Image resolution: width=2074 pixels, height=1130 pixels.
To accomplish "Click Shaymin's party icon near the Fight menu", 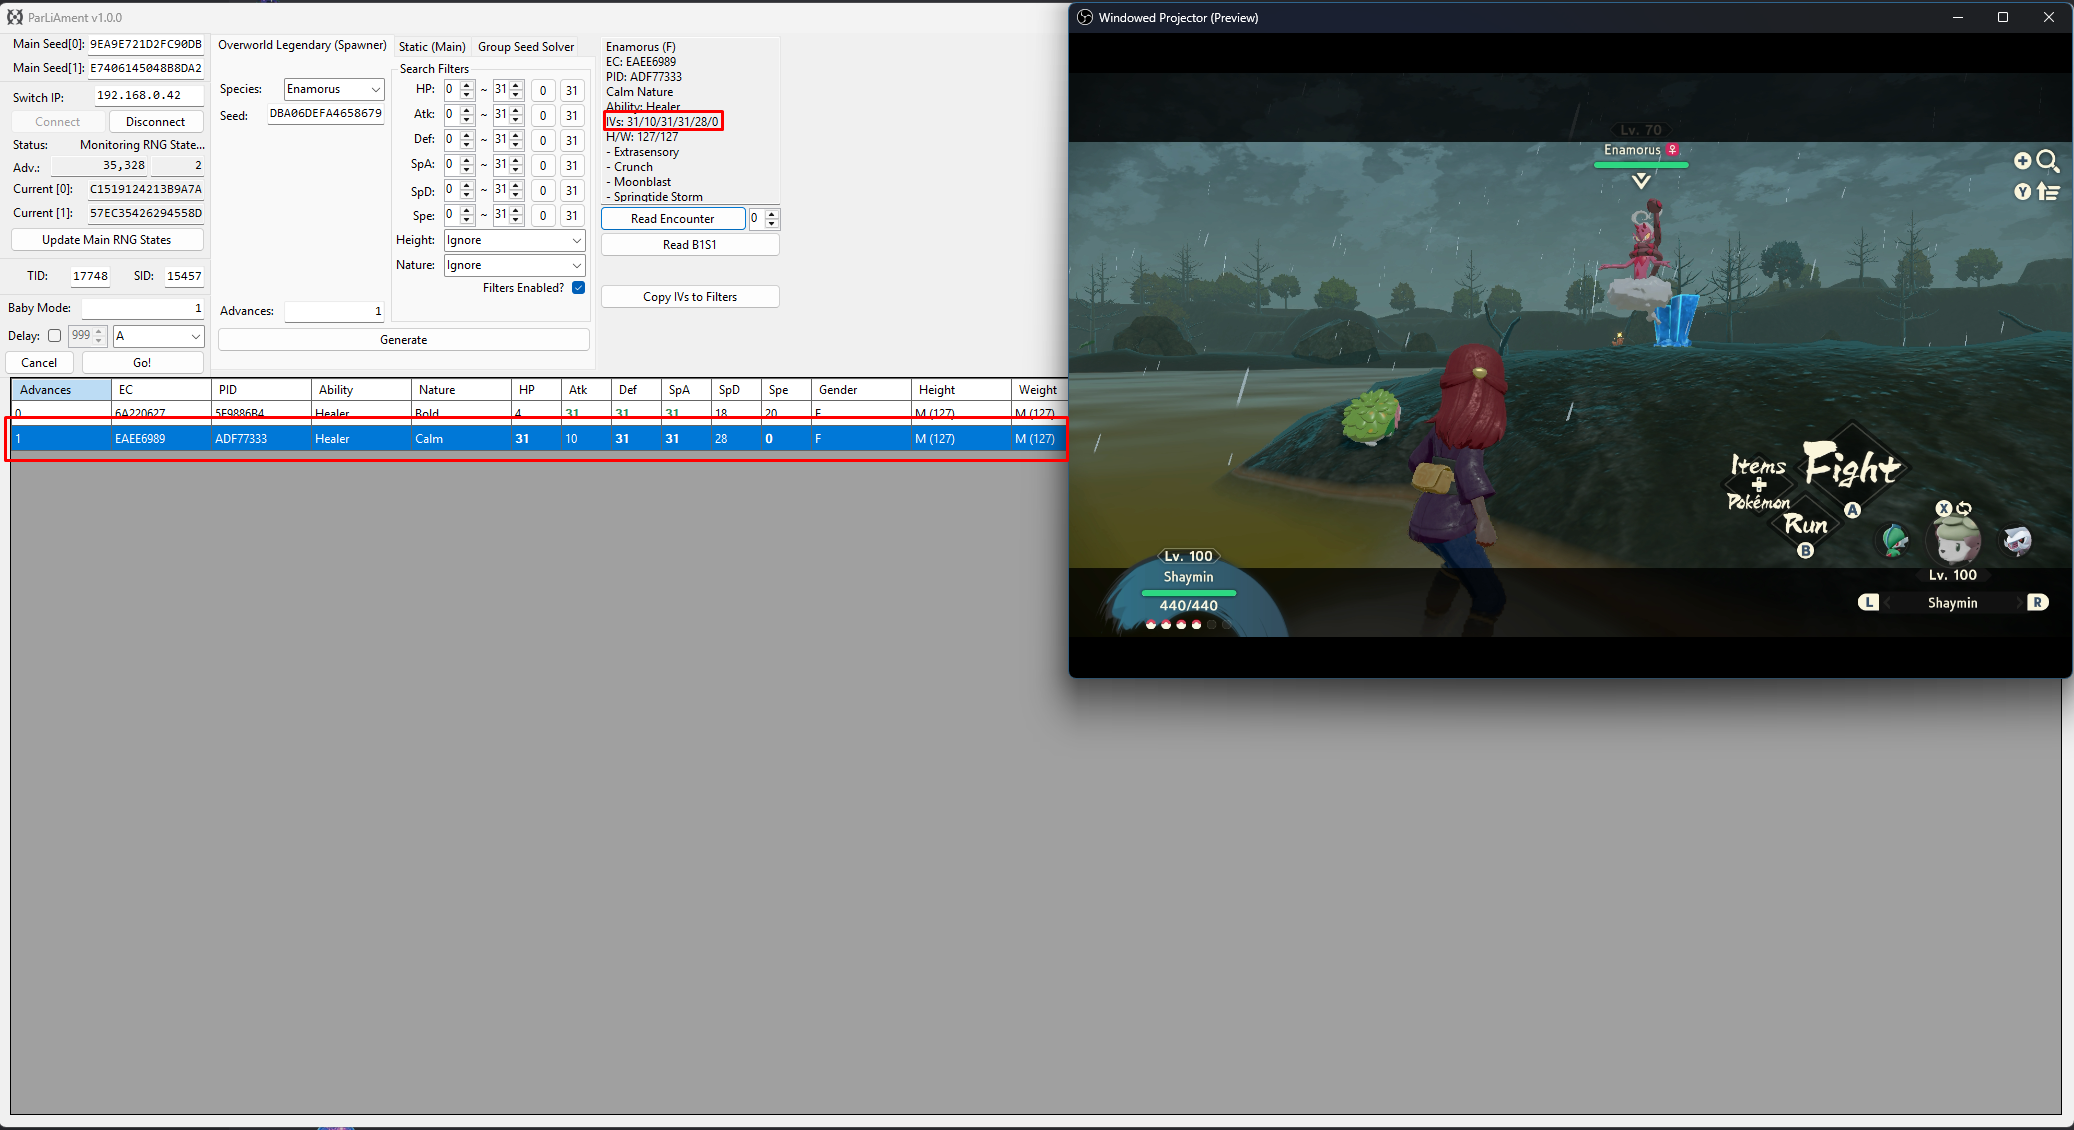I will click(x=1954, y=541).
